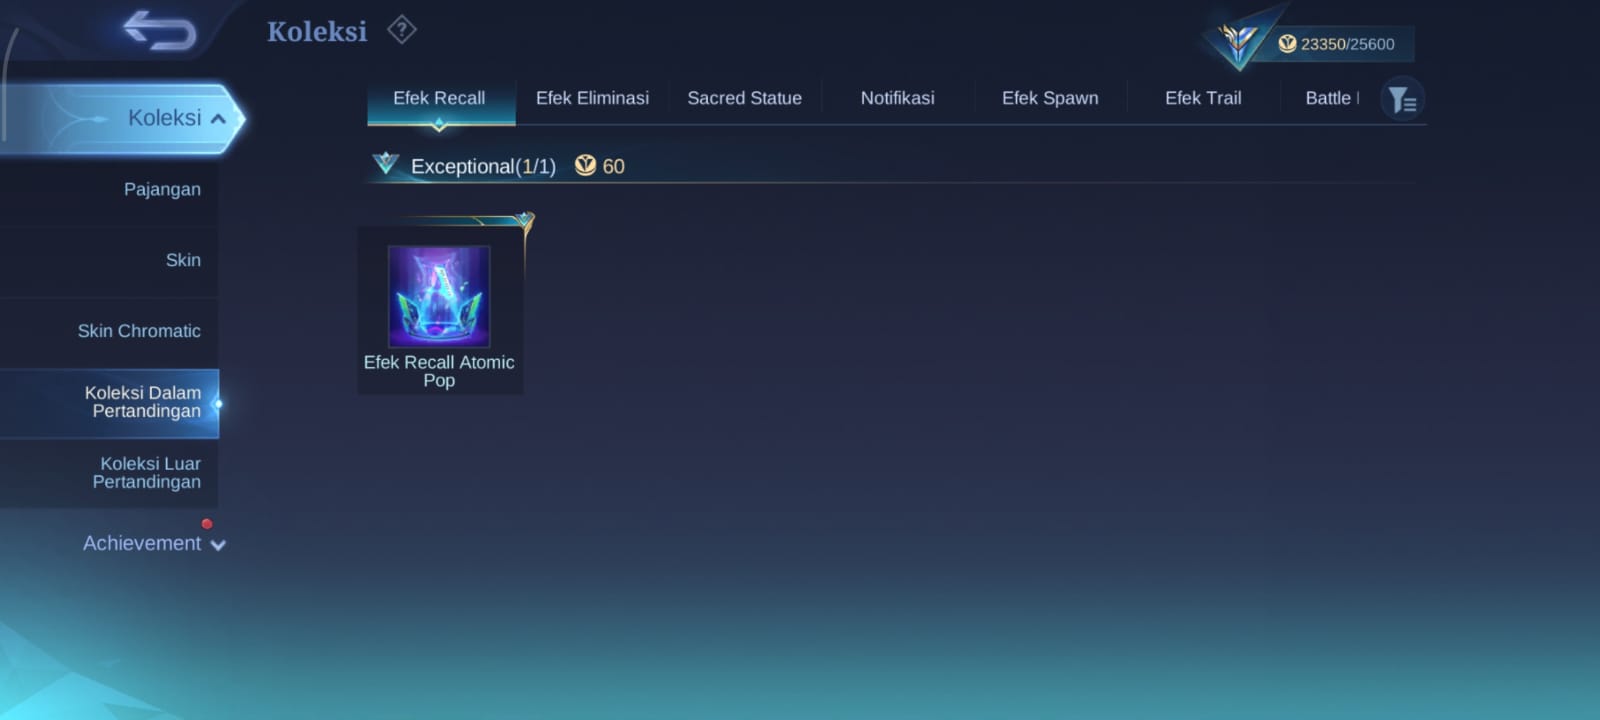Image resolution: width=1600 pixels, height=720 pixels.
Task: Open the Koleksi help question mark
Action: click(x=401, y=30)
